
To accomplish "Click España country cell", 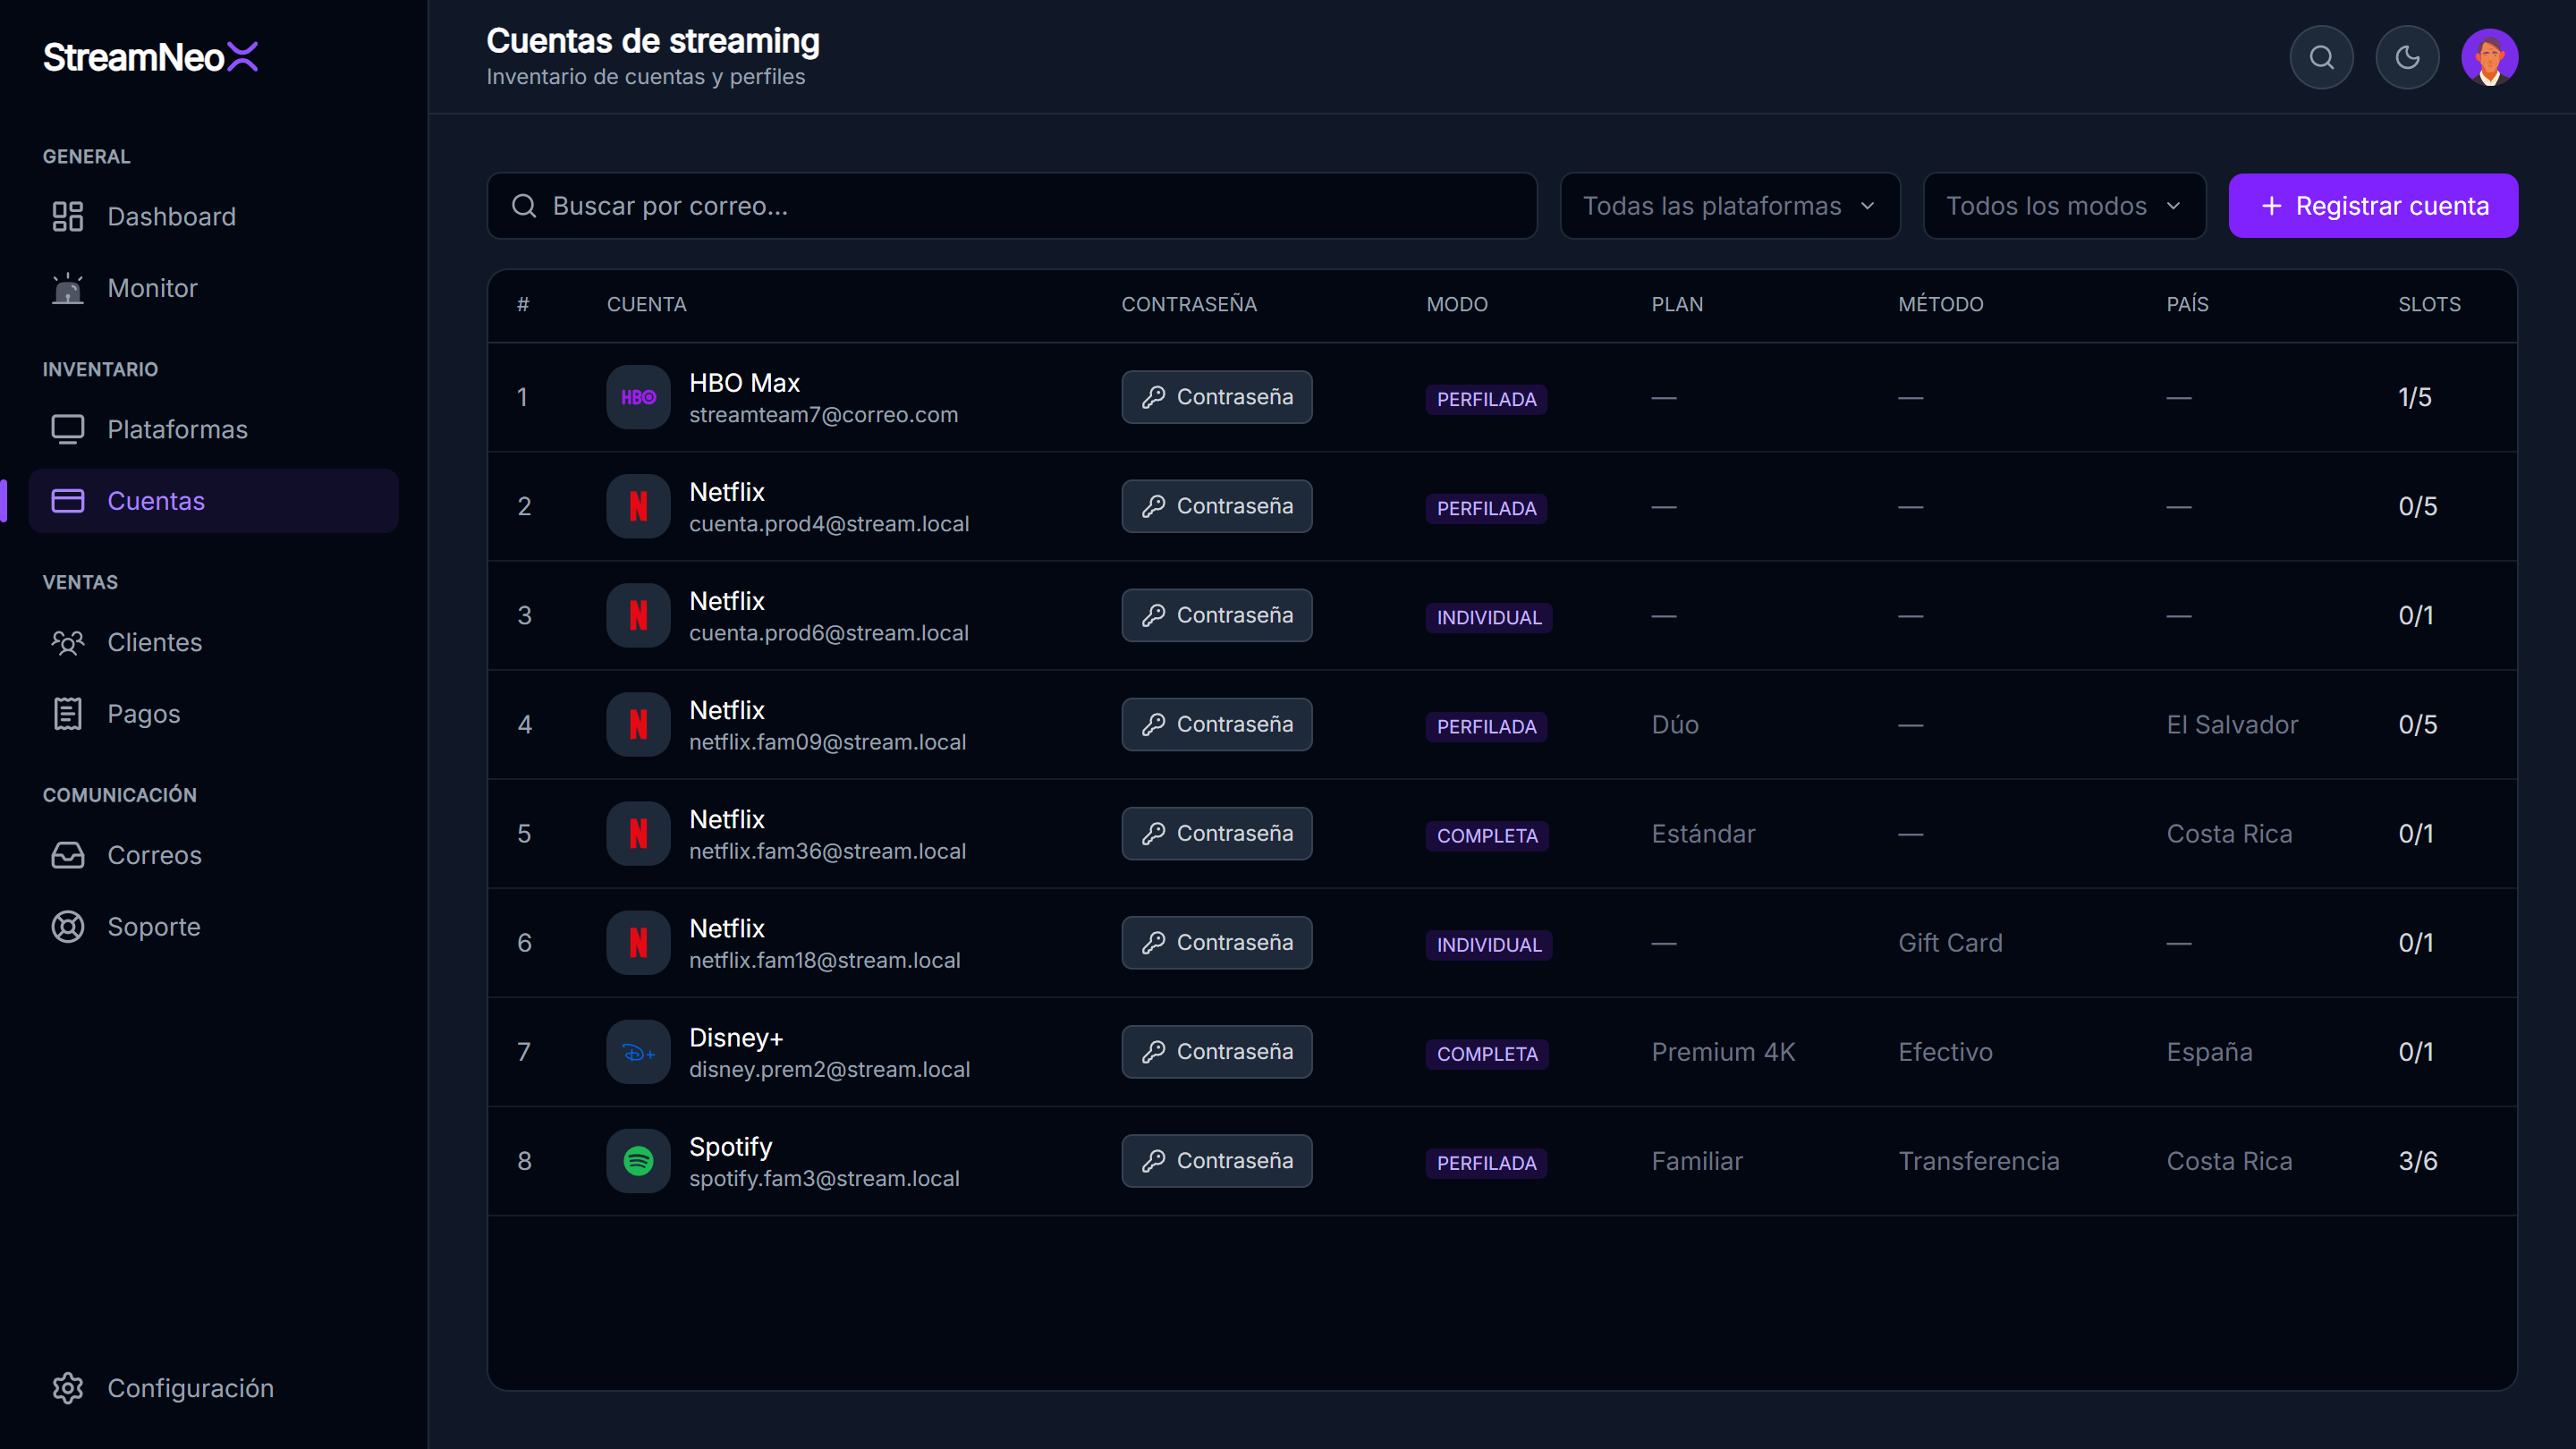I will 2209,1052.
